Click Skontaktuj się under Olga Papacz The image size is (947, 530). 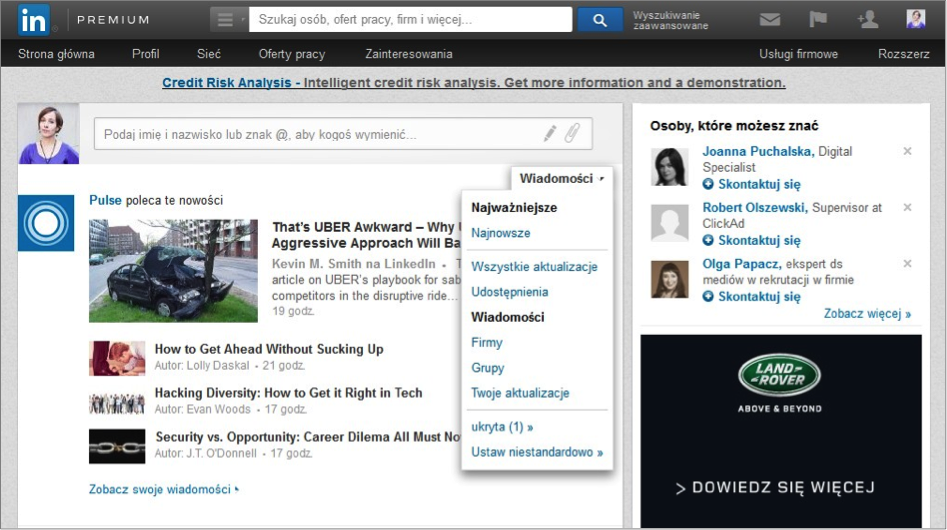(759, 296)
